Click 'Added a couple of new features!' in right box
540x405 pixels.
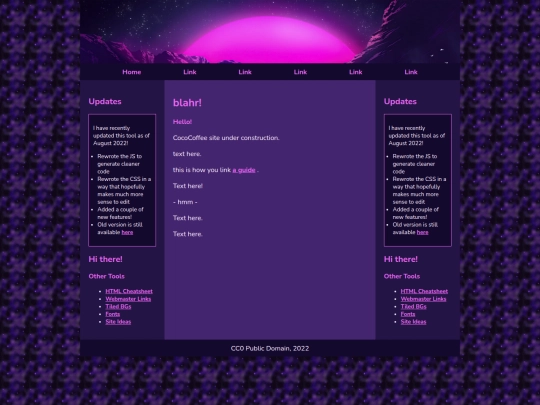[x=416, y=214]
